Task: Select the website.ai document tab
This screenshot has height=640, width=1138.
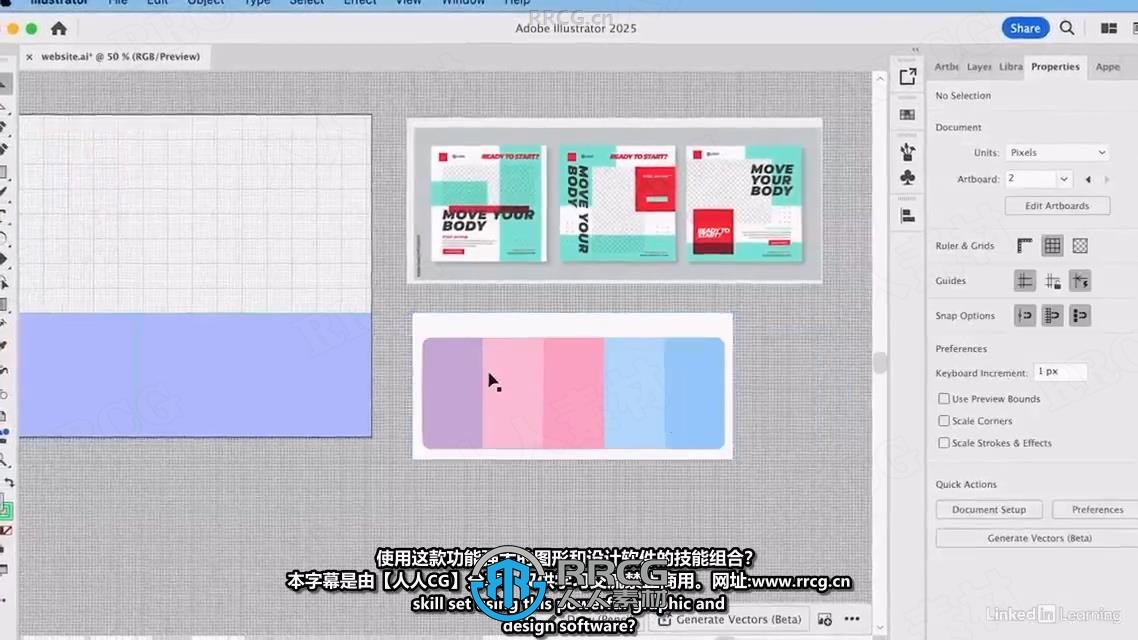Action: click(x=120, y=57)
